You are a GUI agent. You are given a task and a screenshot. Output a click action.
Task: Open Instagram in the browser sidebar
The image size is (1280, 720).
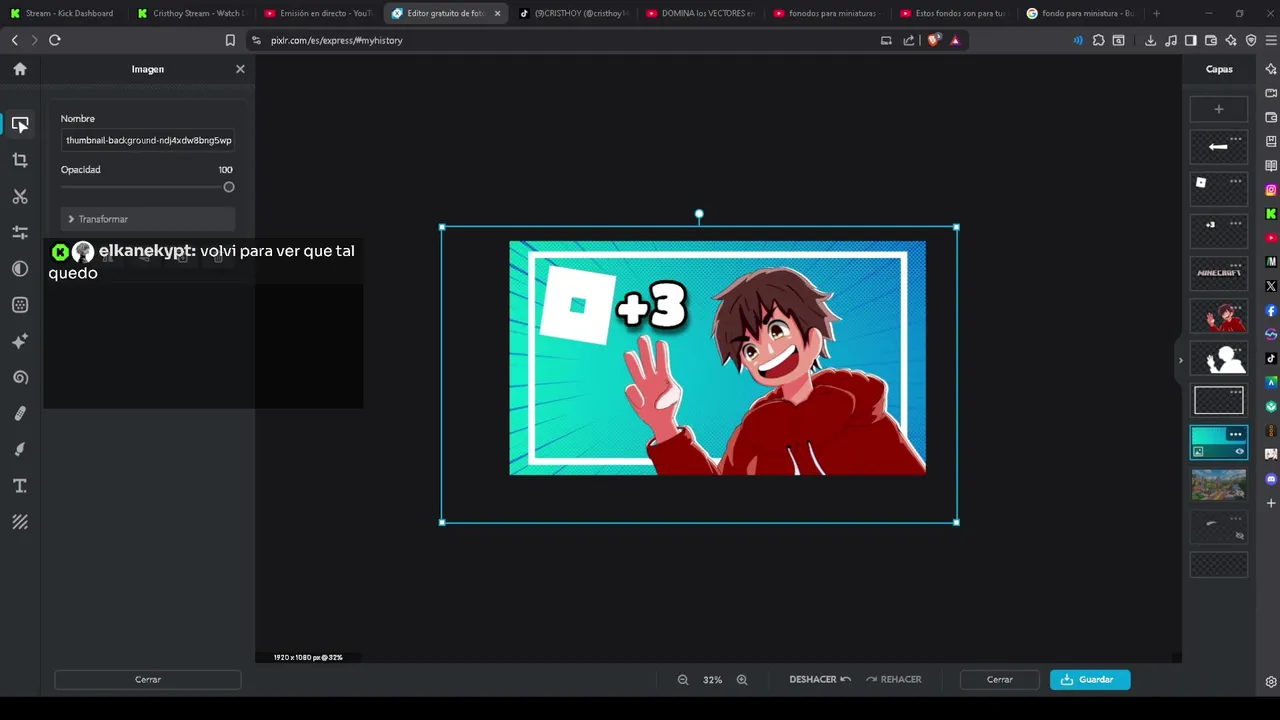1271,189
